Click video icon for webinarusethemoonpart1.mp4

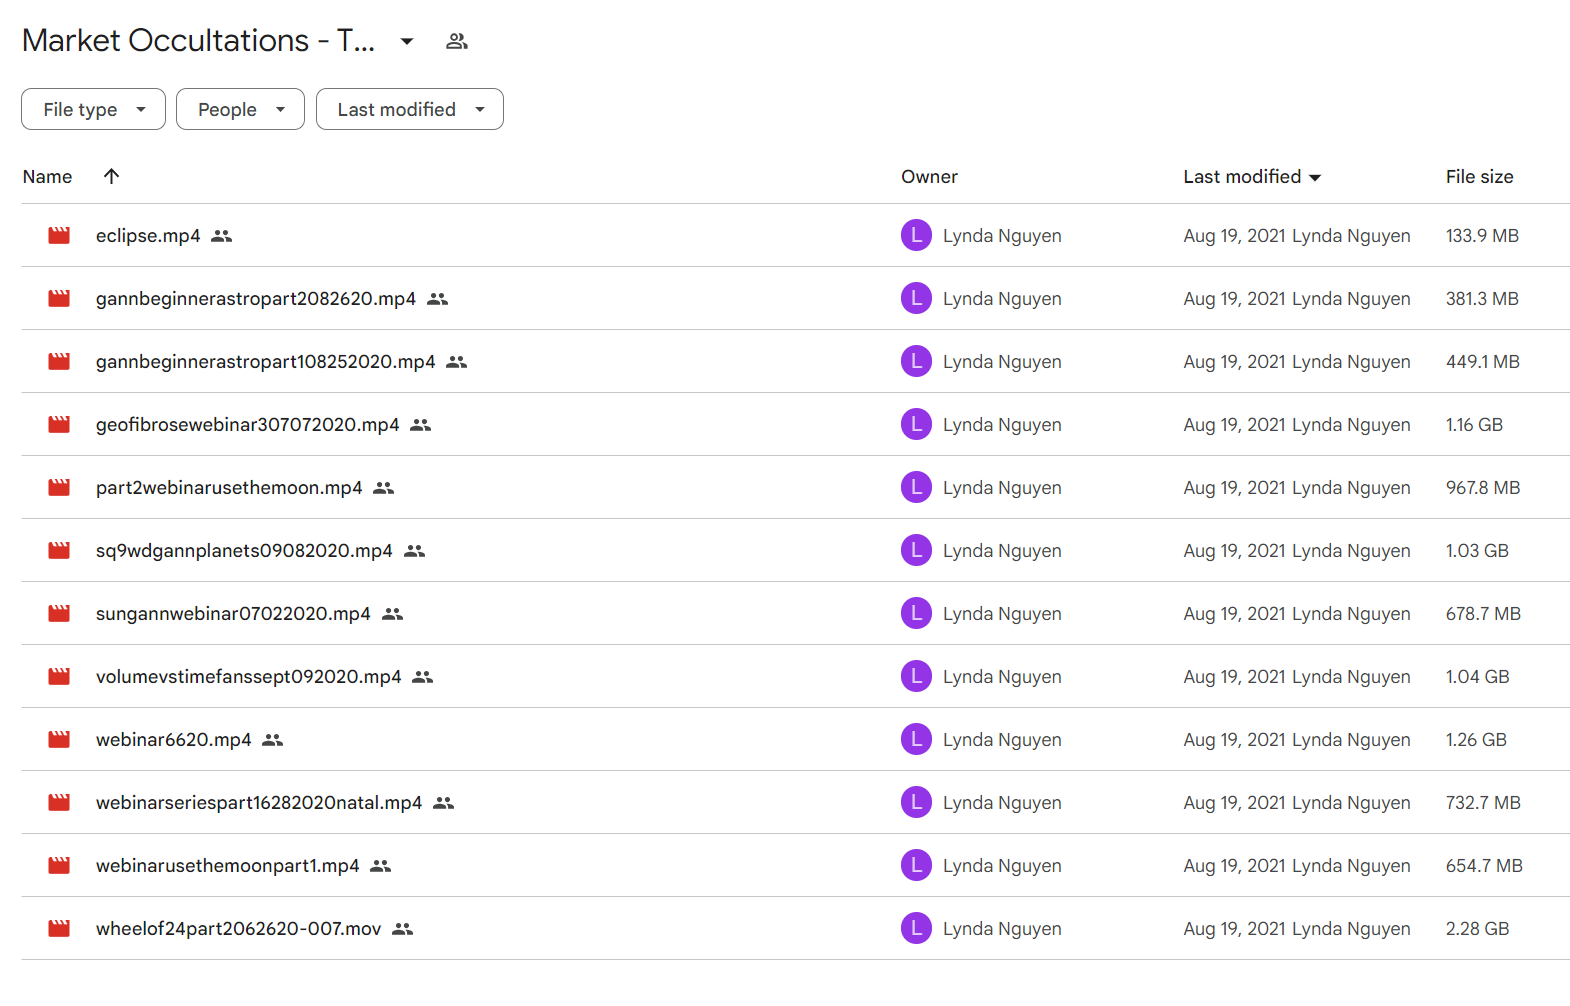[x=59, y=866]
